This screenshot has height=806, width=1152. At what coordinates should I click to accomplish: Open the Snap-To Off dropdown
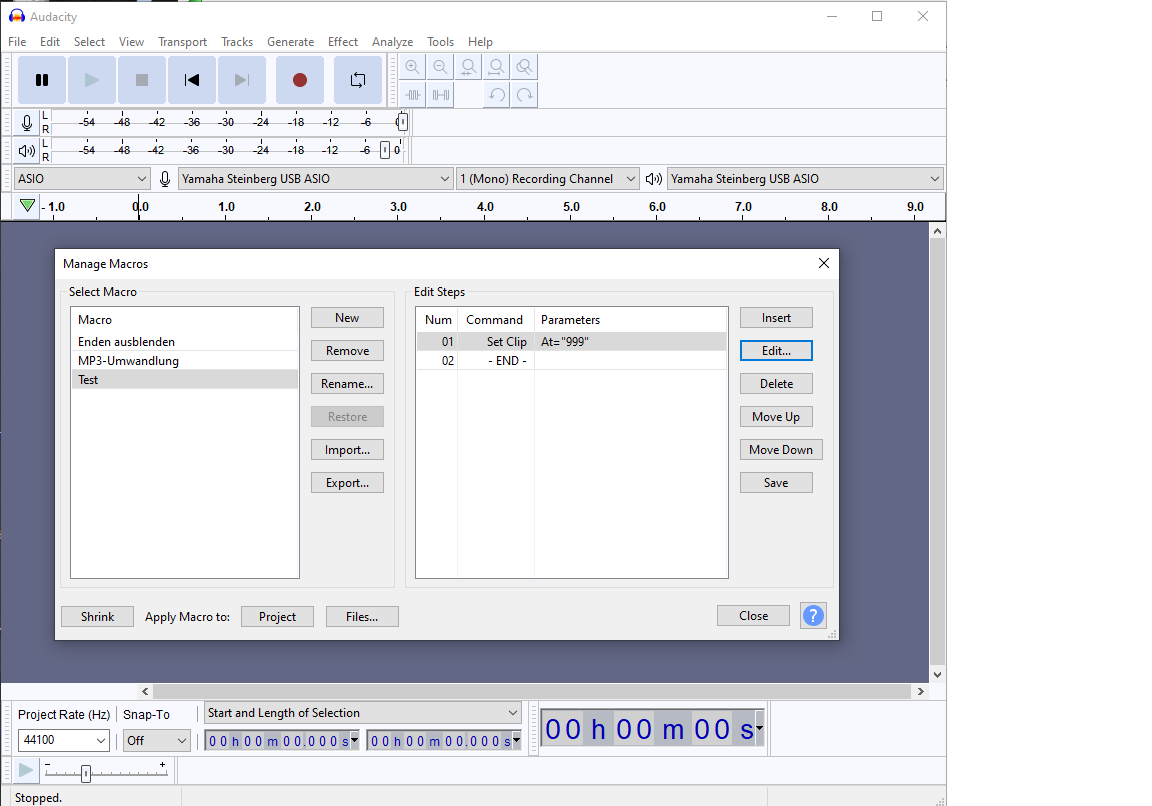[156, 741]
